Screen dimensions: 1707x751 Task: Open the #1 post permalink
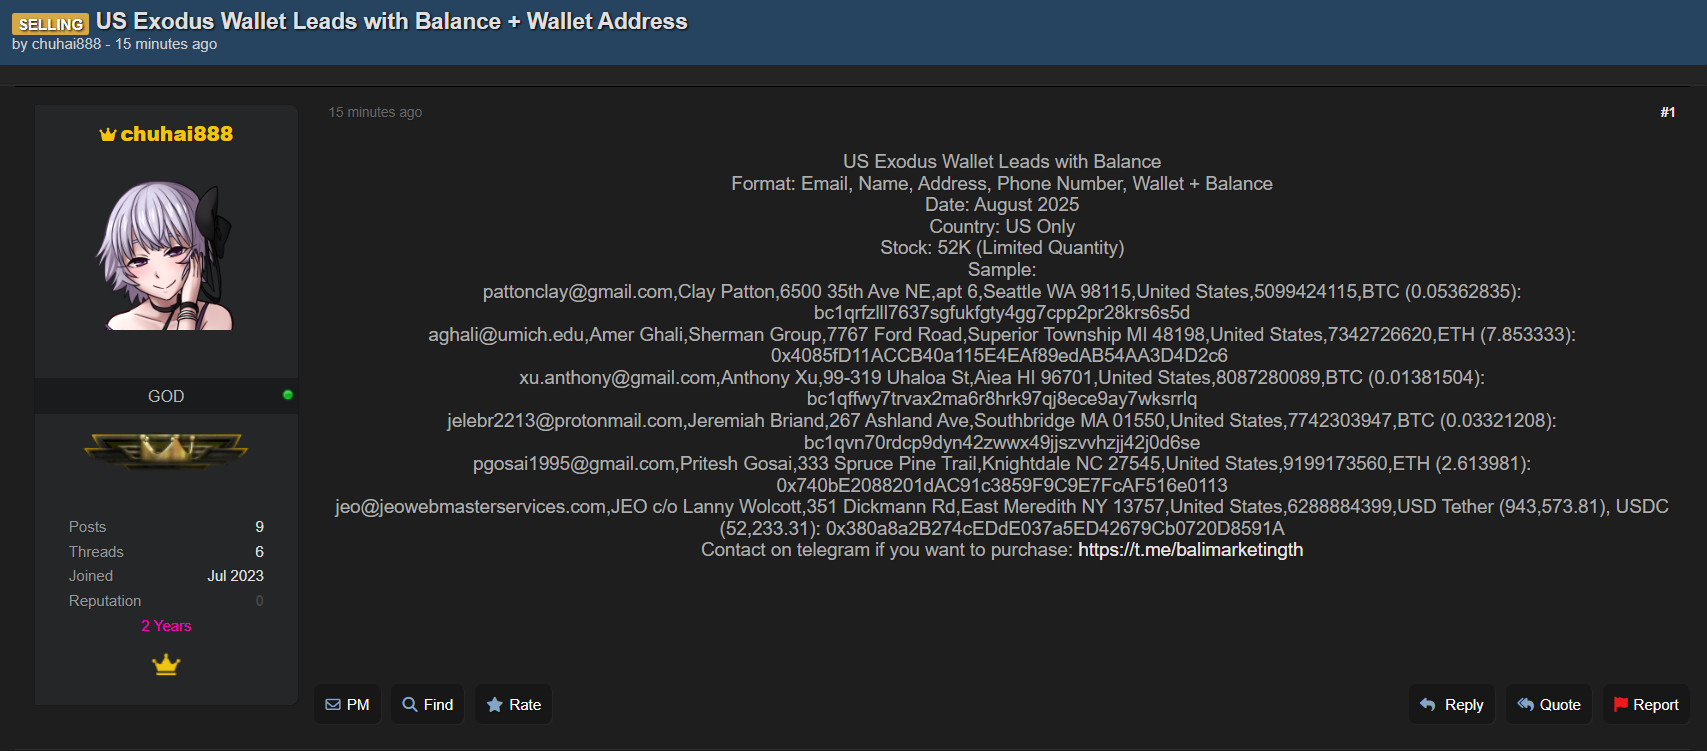(1667, 112)
